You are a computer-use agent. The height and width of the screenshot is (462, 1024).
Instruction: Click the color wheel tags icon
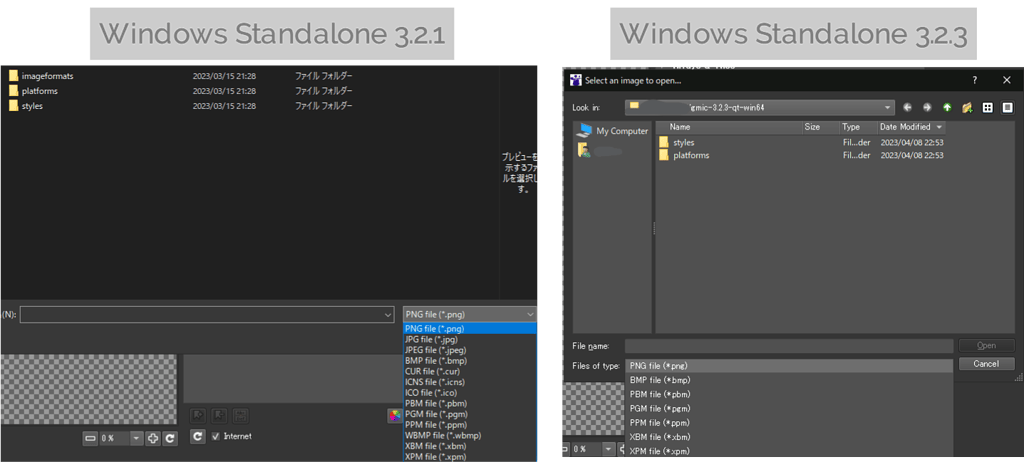point(394,416)
